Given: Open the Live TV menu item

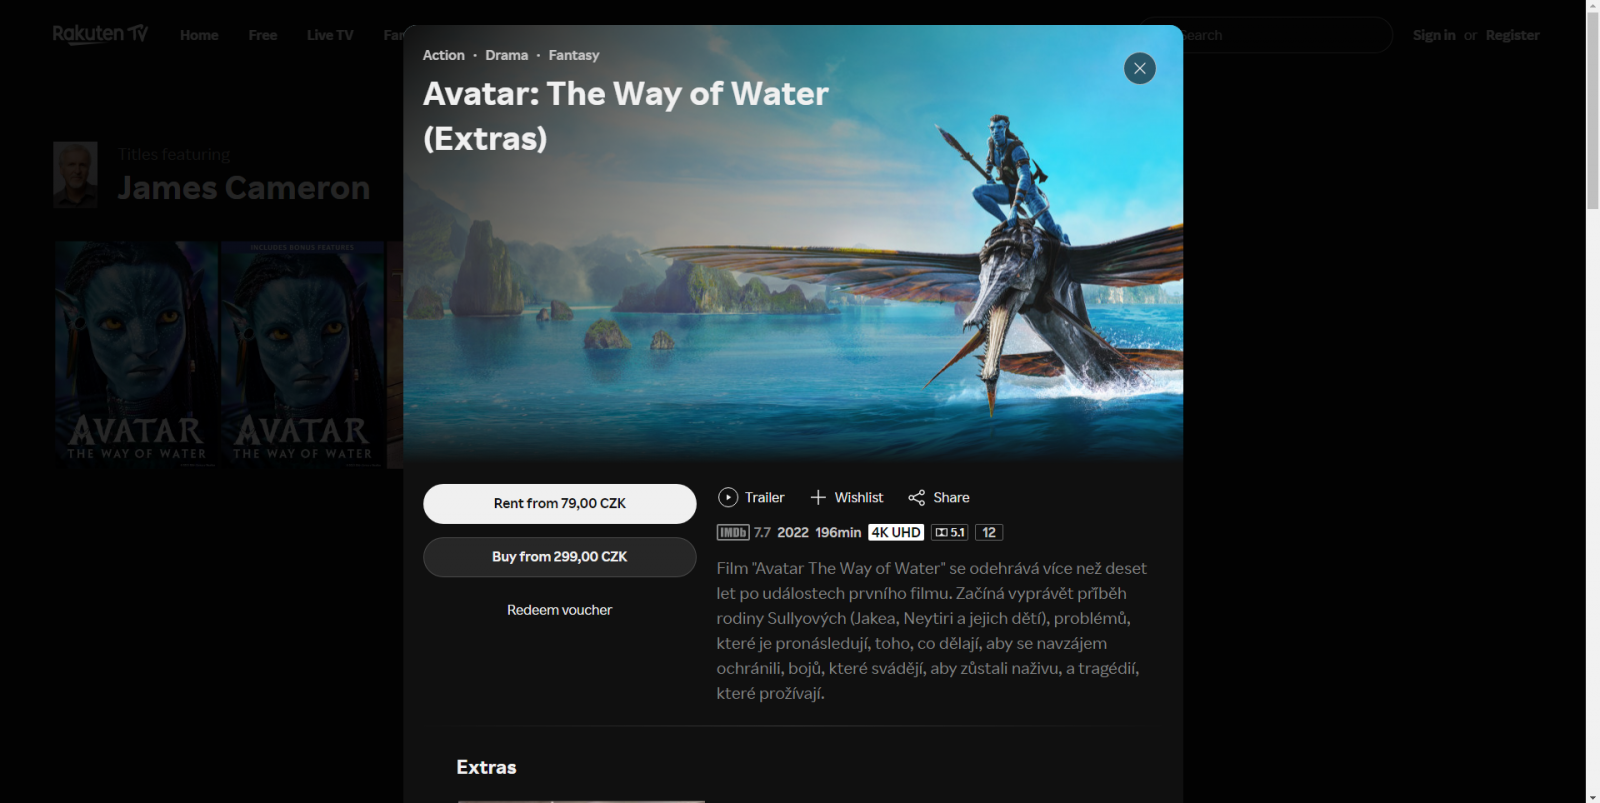Looking at the screenshot, I should [x=330, y=35].
